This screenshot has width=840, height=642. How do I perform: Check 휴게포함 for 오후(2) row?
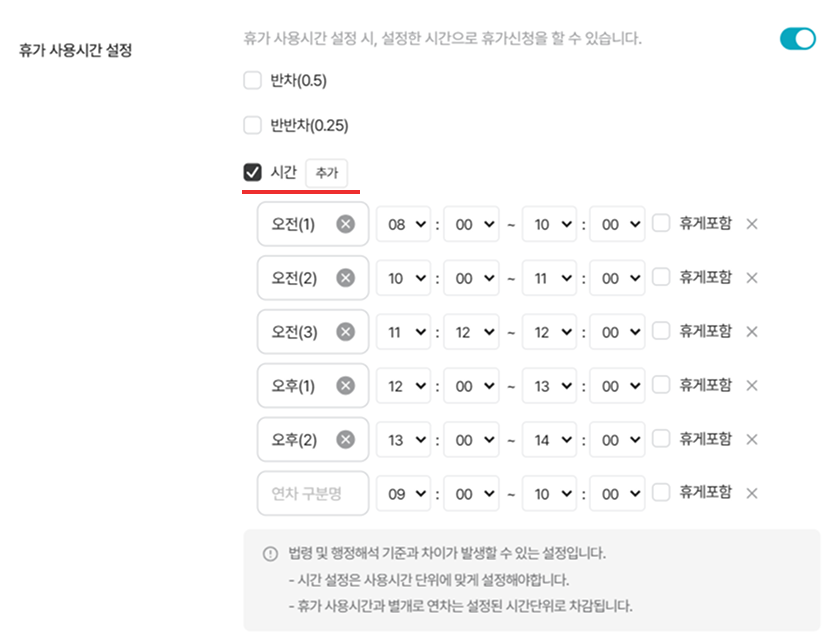(661, 438)
